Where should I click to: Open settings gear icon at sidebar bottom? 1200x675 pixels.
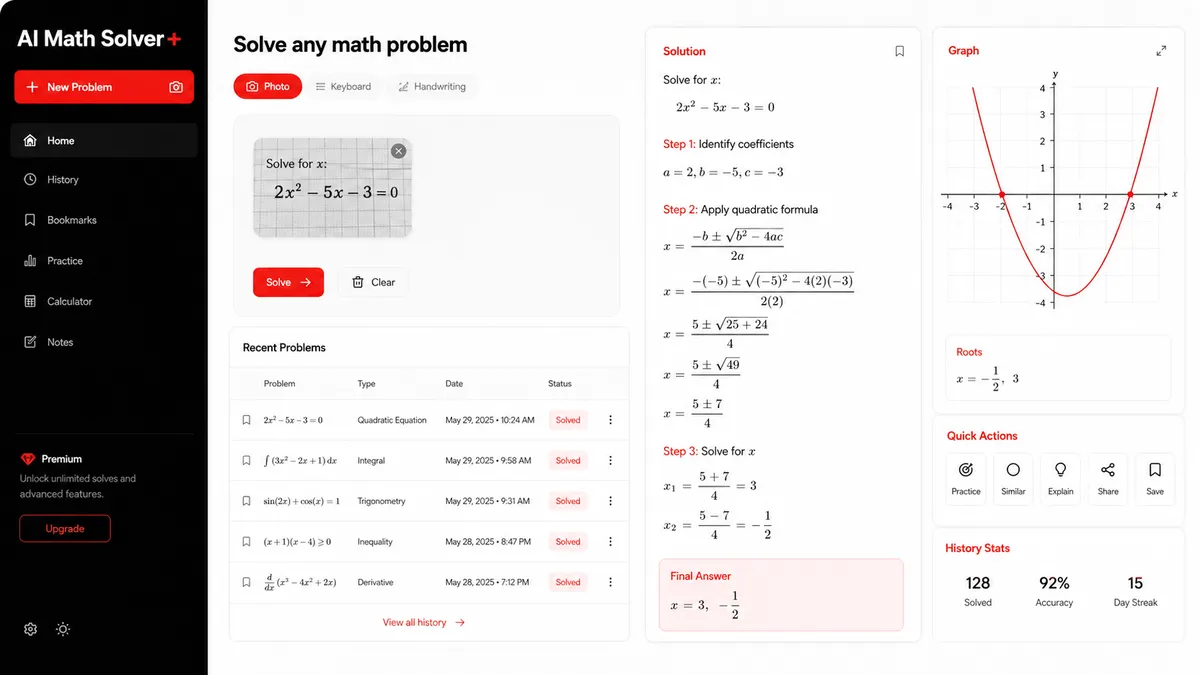31,629
